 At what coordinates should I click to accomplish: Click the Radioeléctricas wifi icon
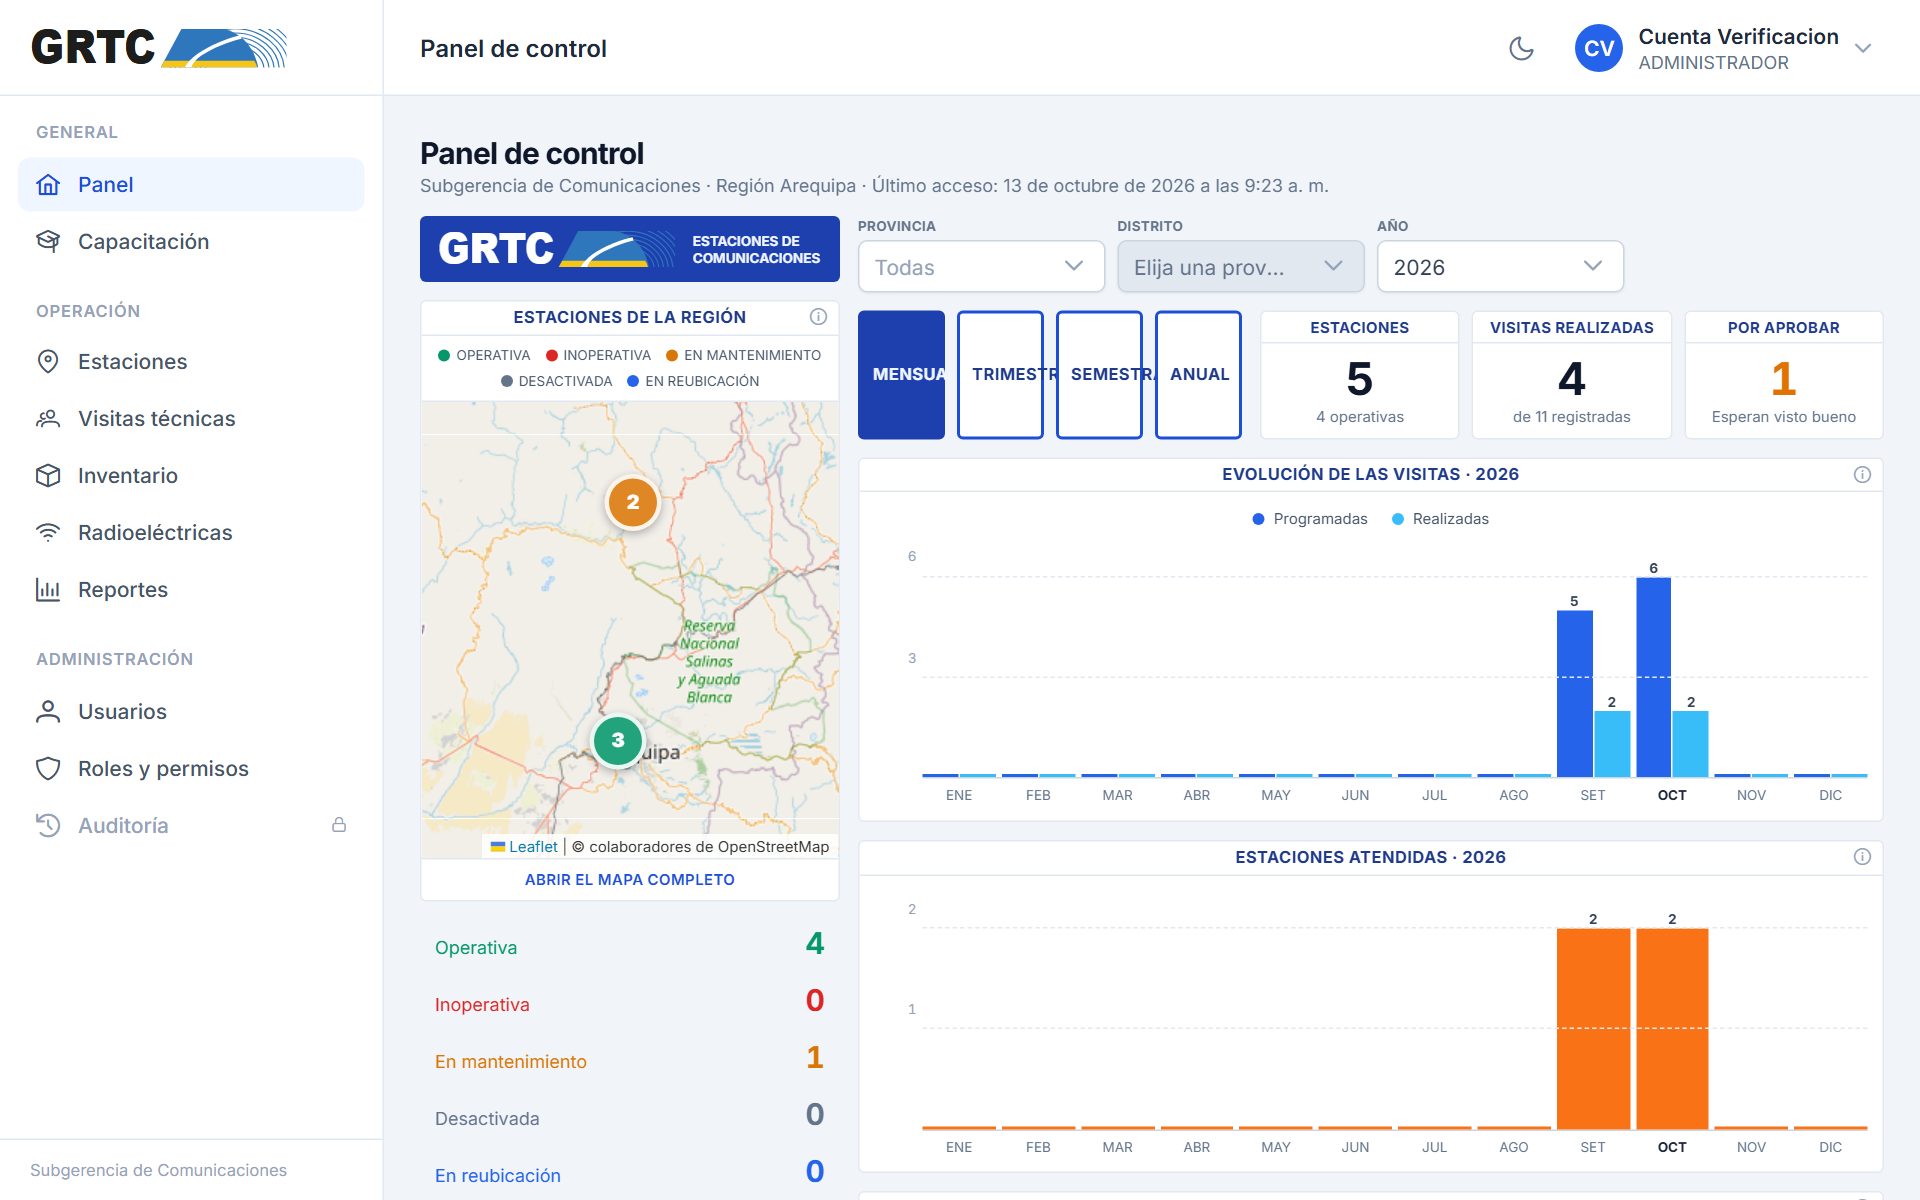coord(48,533)
